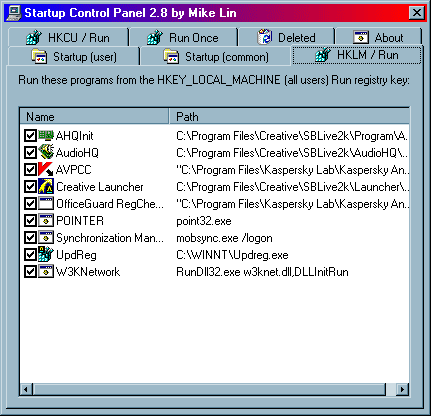Viewport: 431px width, 416px height.
Task: Select the mobsync.exe /logon path text
Action: coord(224,238)
